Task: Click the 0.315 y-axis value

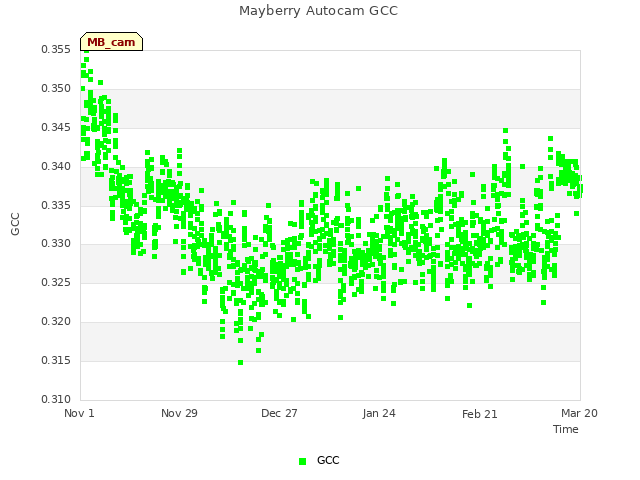Action: [x=56, y=360]
